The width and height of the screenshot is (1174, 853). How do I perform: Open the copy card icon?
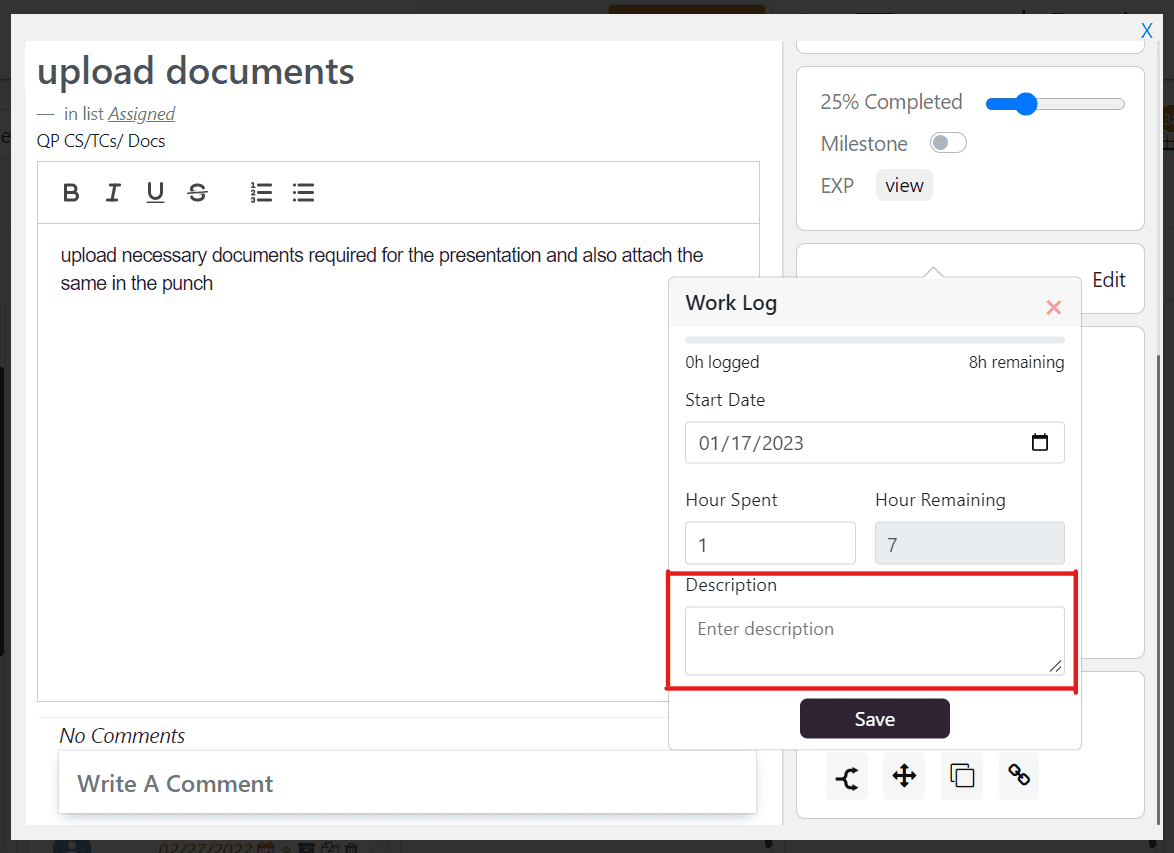tap(961, 776)
